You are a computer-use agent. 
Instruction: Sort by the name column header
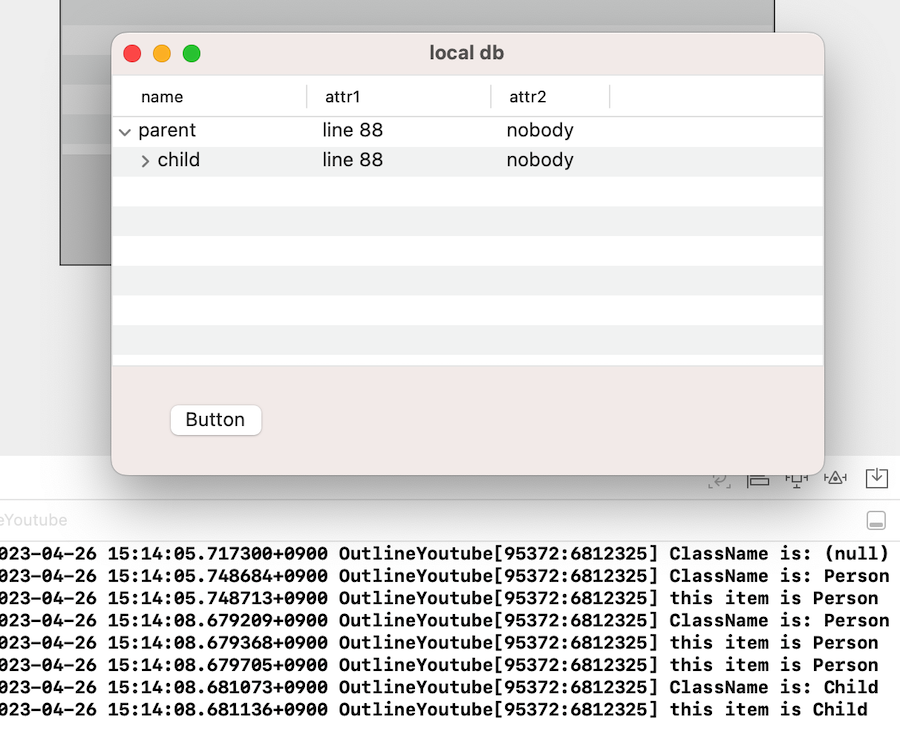[x=162, y=97]
